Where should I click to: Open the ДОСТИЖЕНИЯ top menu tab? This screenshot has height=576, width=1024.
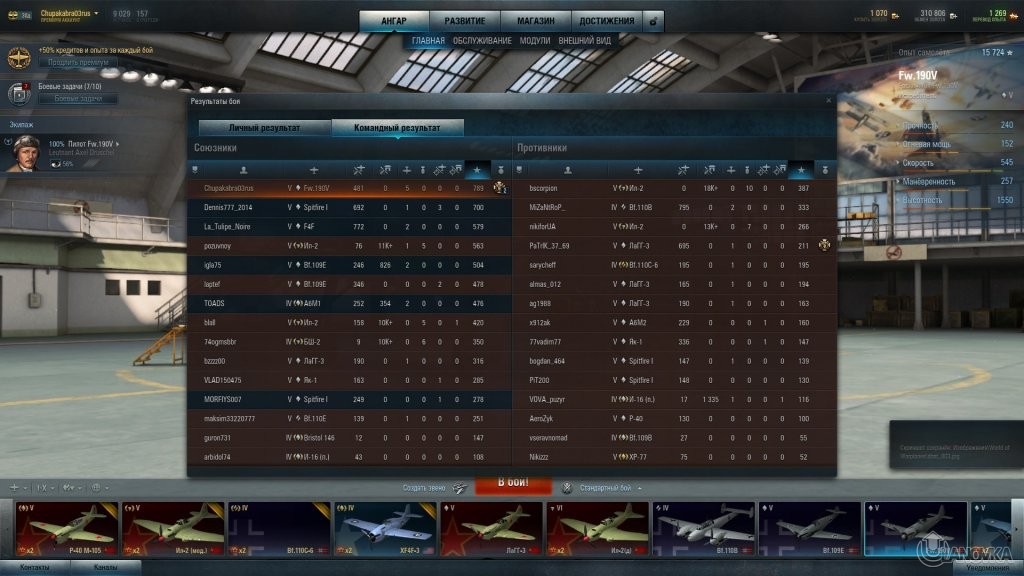pos(607,21)
